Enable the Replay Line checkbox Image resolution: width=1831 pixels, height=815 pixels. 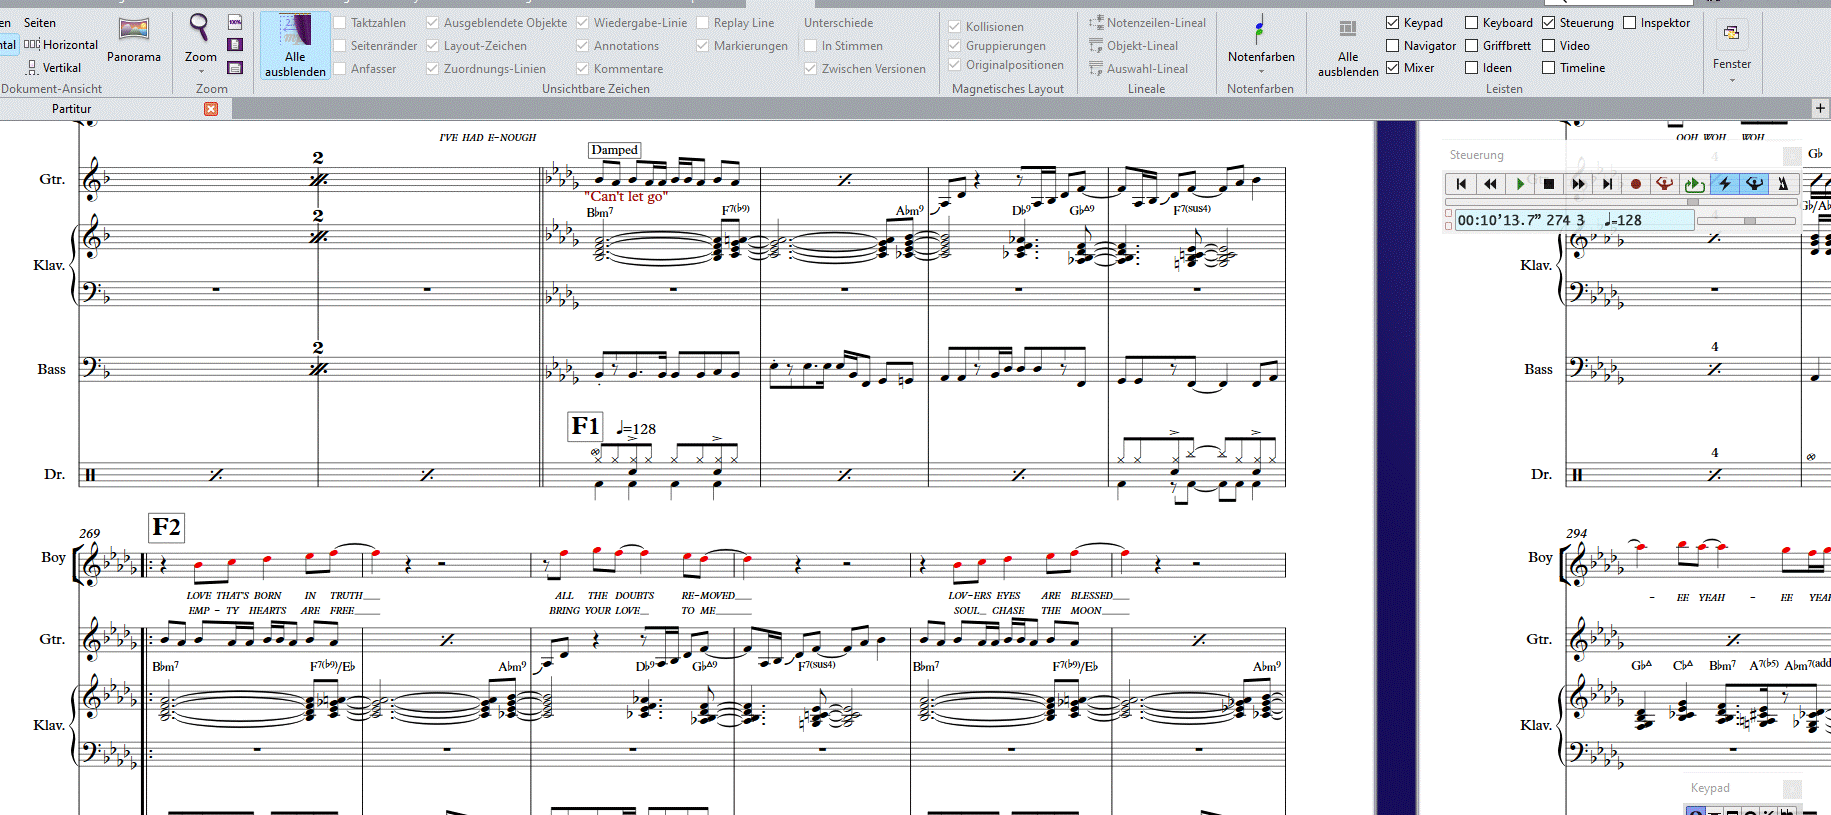(702, 23)
